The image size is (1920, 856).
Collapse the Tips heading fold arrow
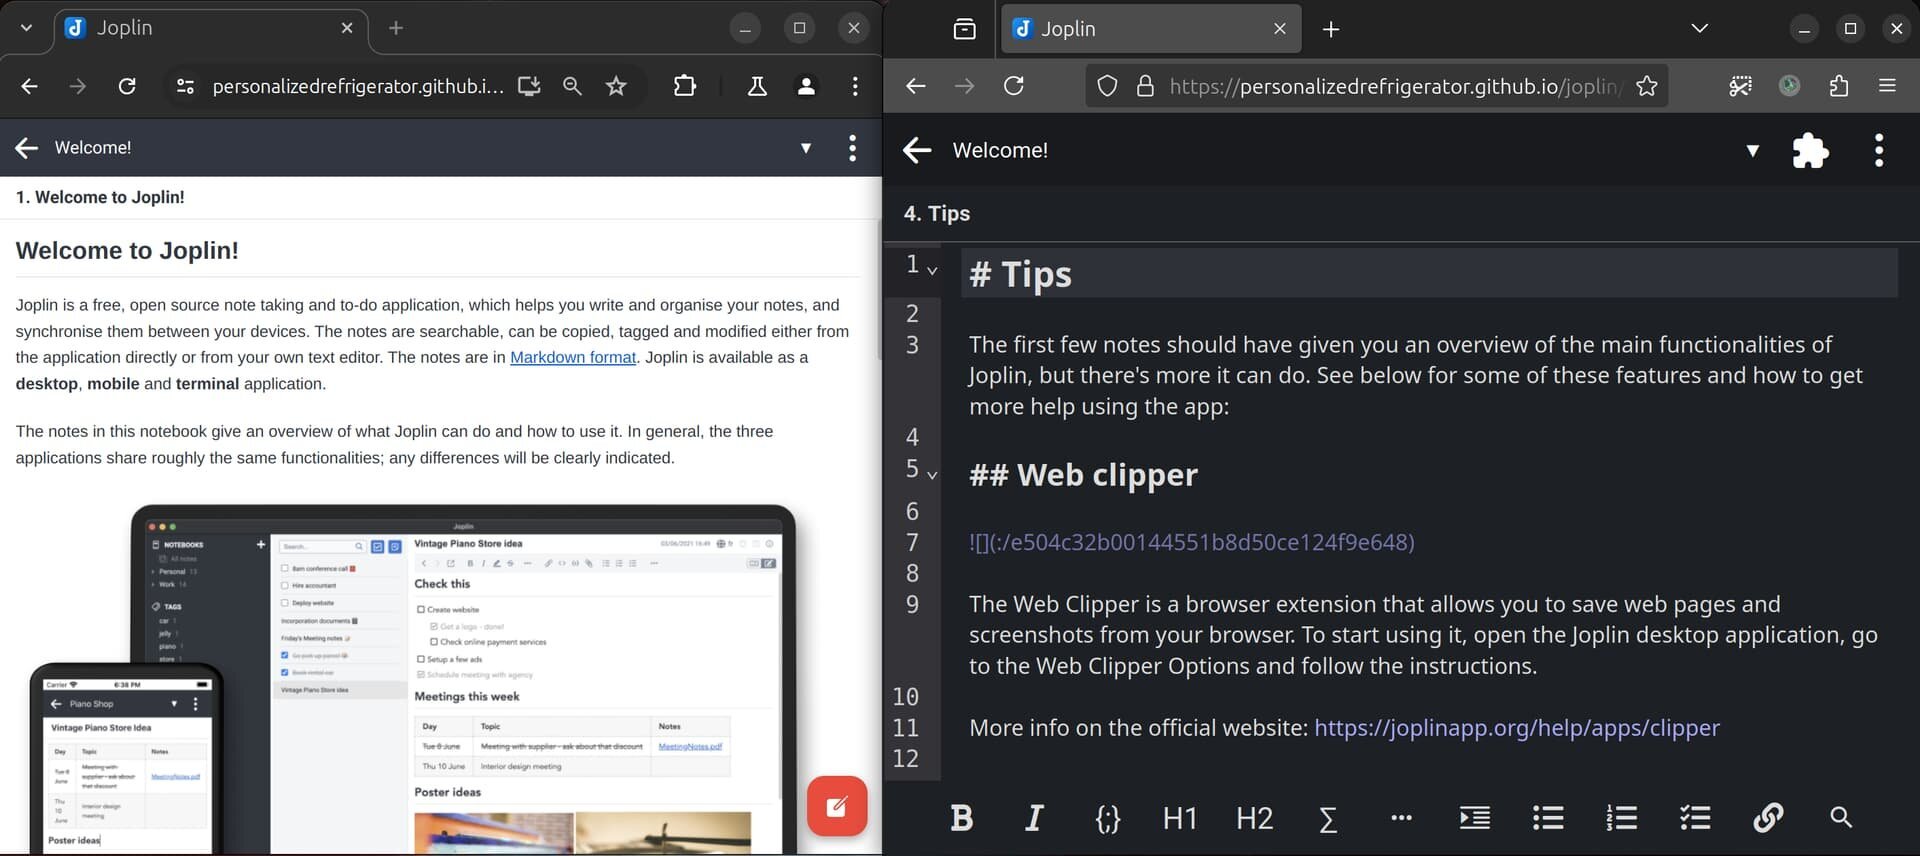932,270
